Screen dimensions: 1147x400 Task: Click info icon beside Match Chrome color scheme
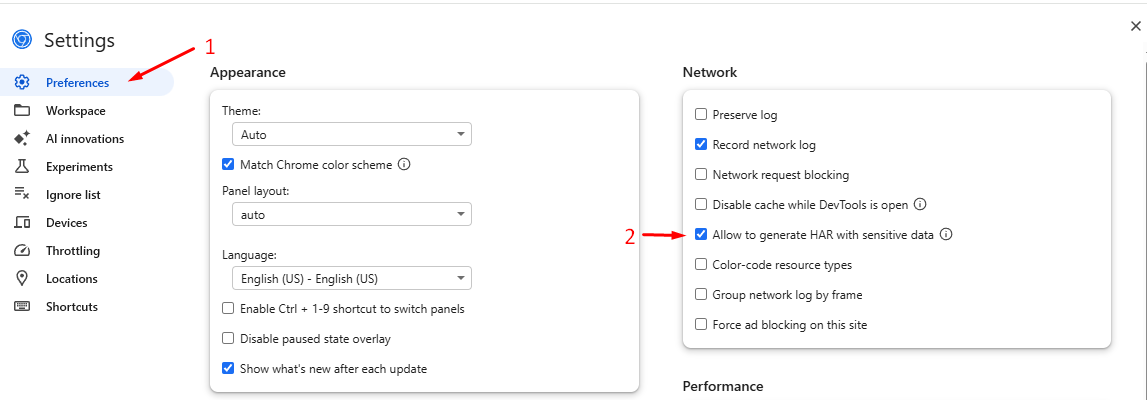pyautogui.click(x=405, y=165)
